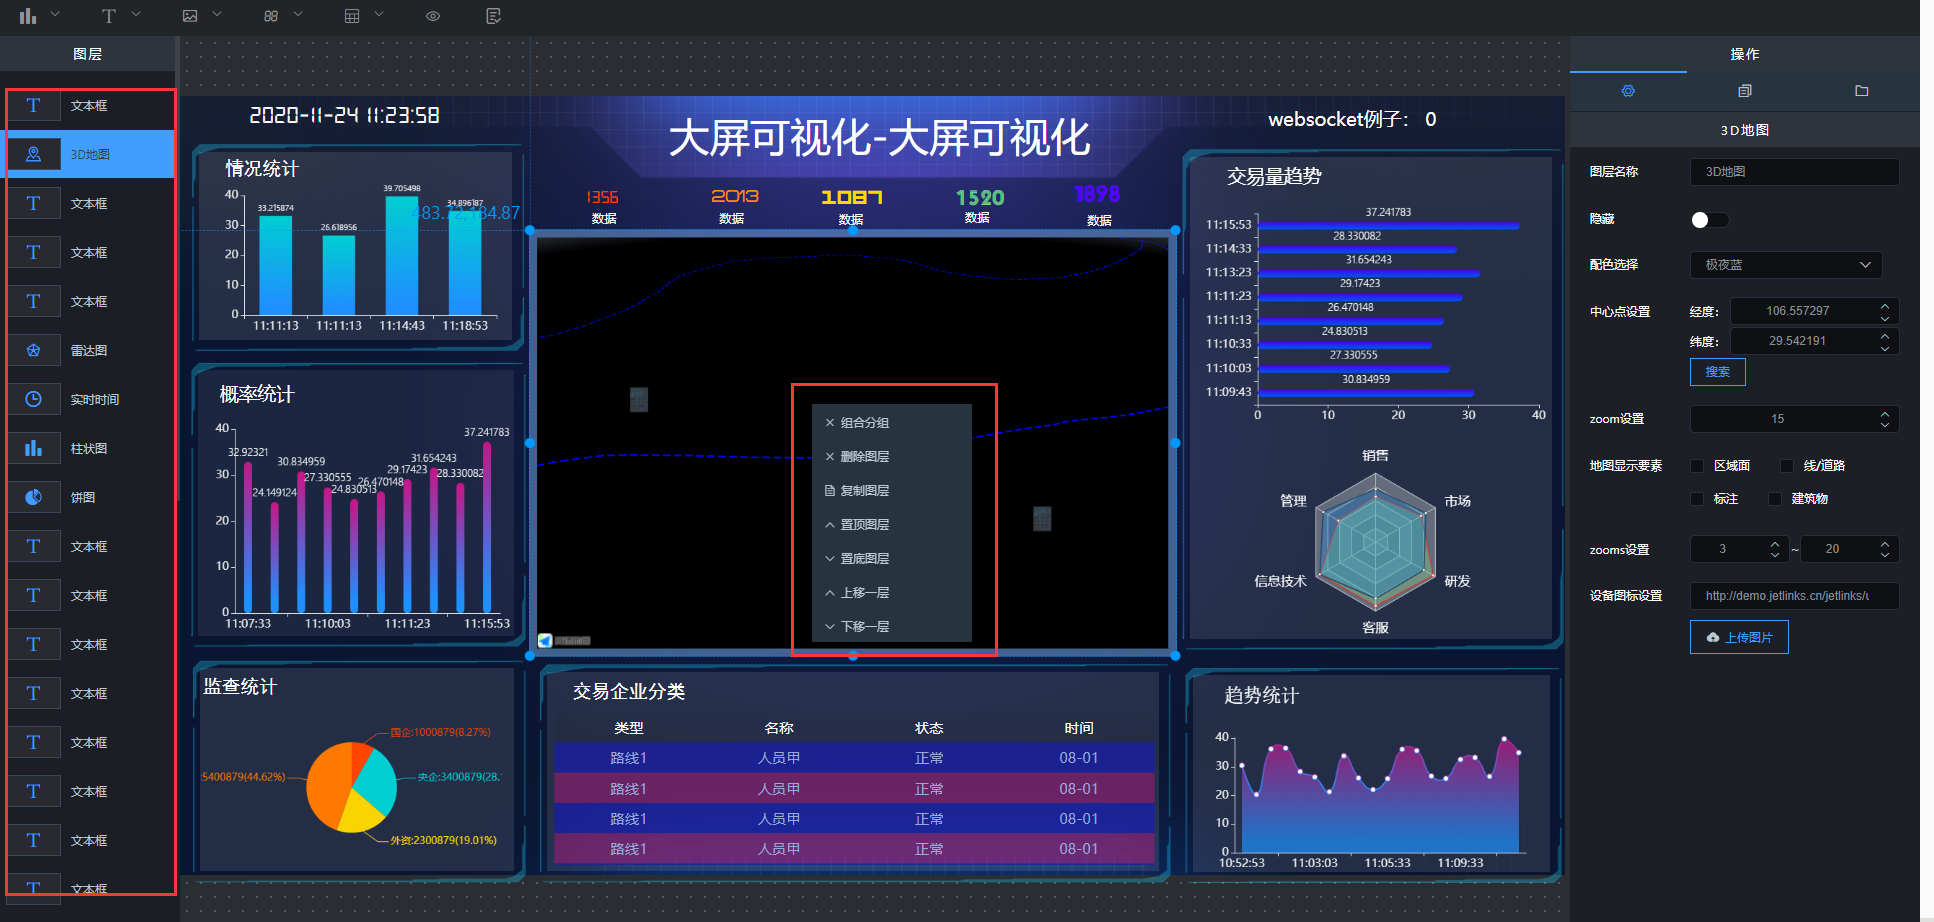1934x922 pixels.
Task: Click the text component T icon in toolbar
Action: click(109, 16)
